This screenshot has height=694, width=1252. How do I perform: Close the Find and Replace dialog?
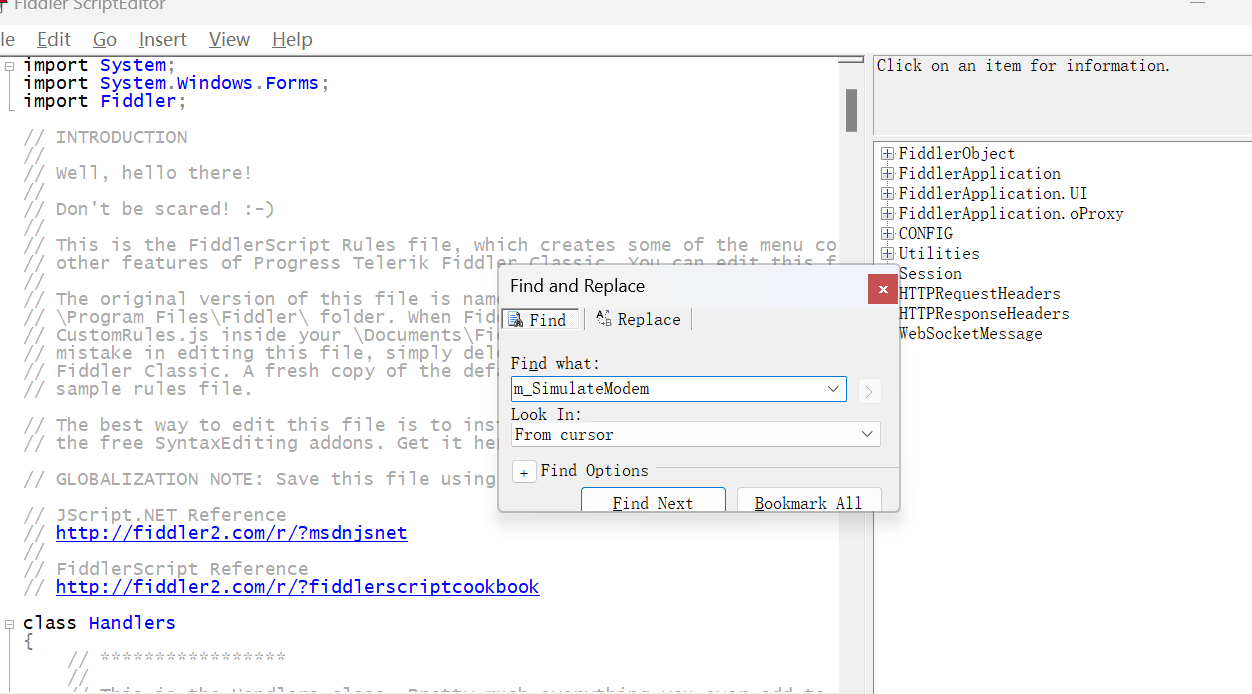[x=882, y=289]
